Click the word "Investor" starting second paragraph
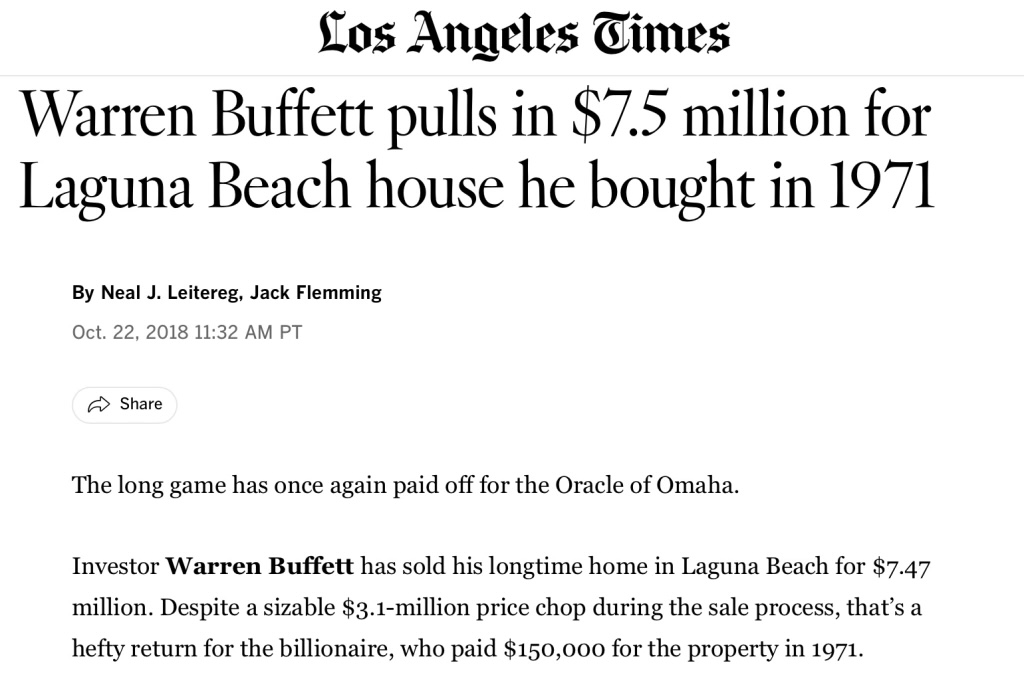 pos(115,567)
